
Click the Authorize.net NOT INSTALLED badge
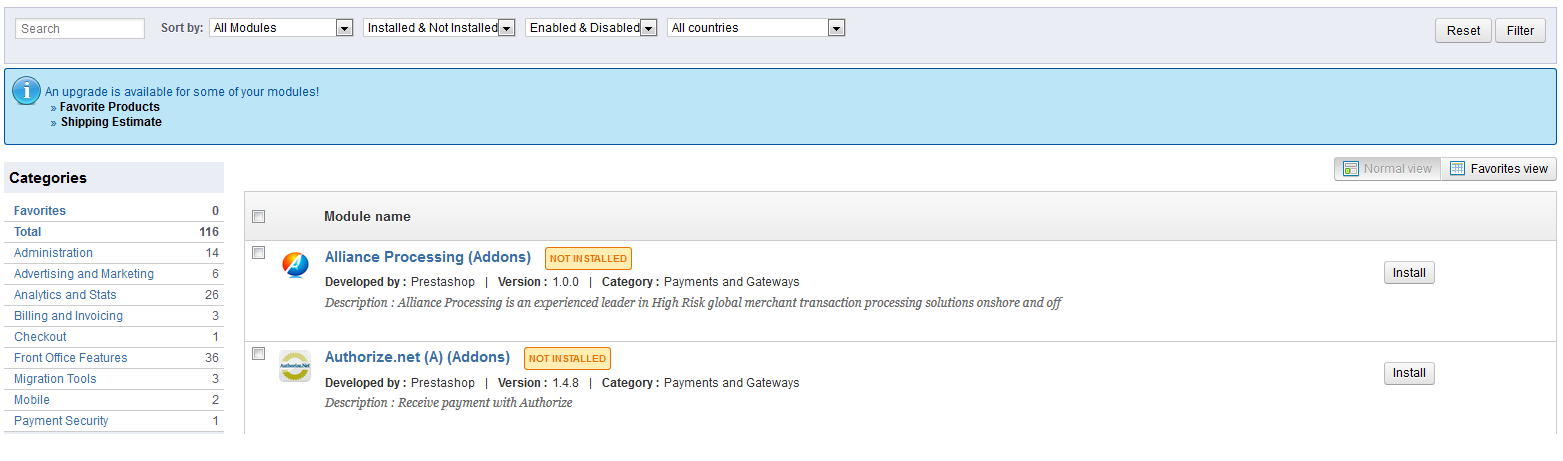[x=567, y=358]
